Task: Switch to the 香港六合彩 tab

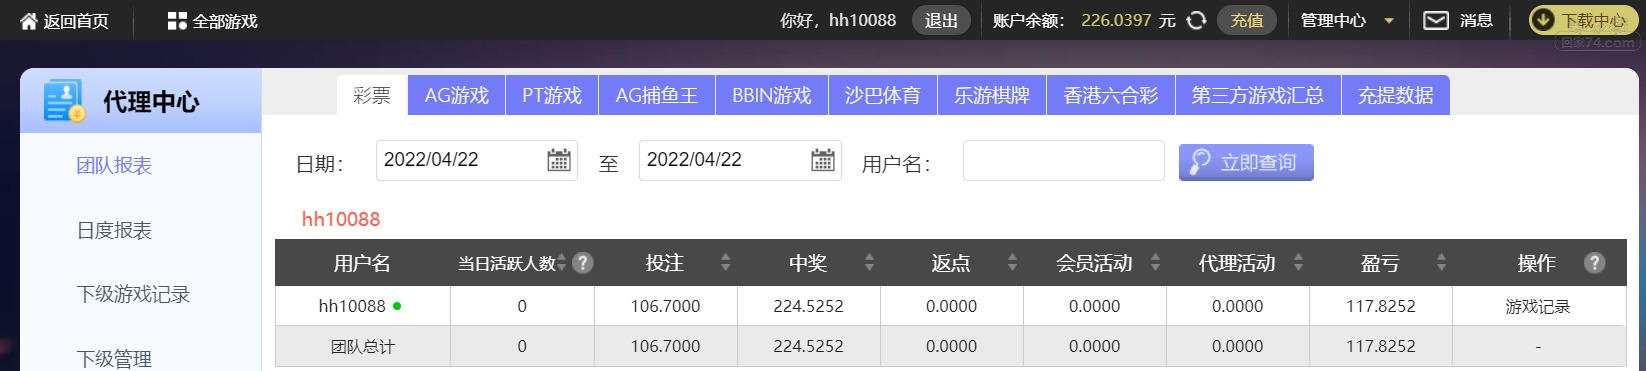Action: [x=1111, y=96]
